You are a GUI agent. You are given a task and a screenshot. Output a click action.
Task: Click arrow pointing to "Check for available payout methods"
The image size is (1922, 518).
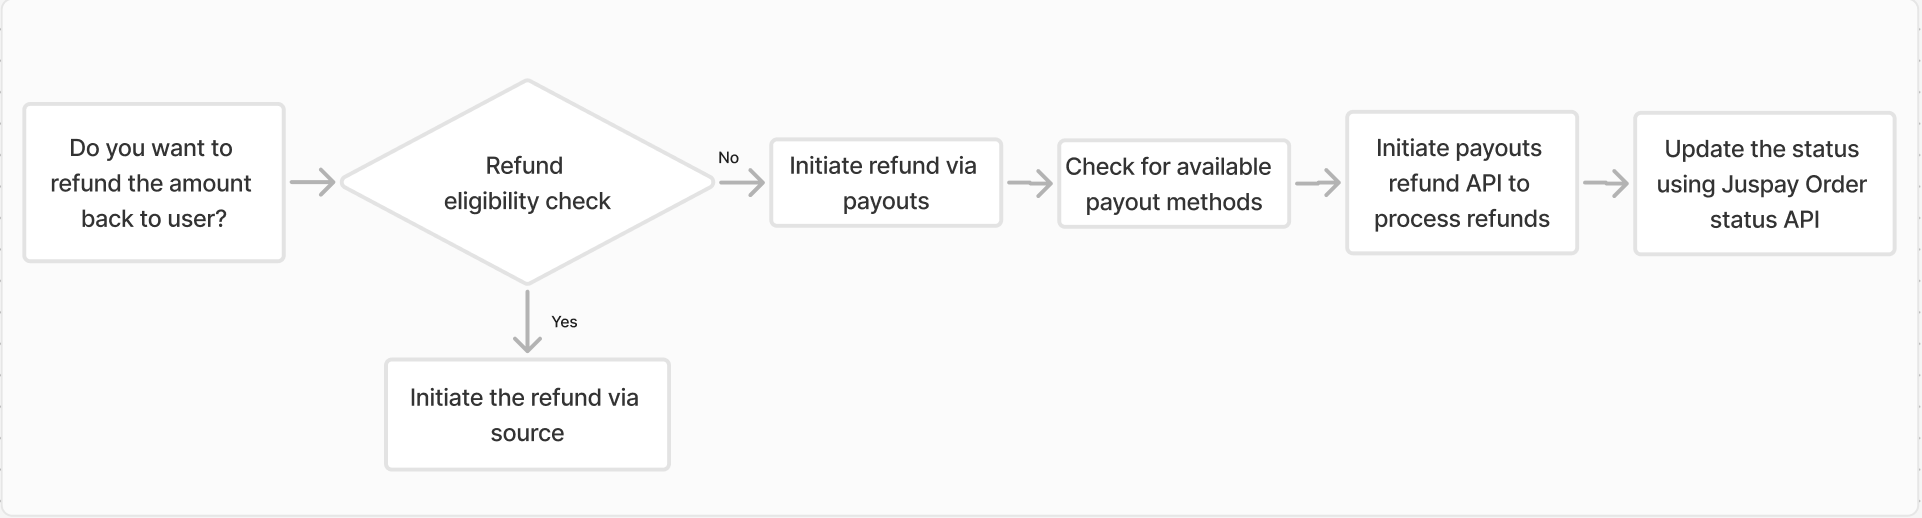click(1030, 183)
